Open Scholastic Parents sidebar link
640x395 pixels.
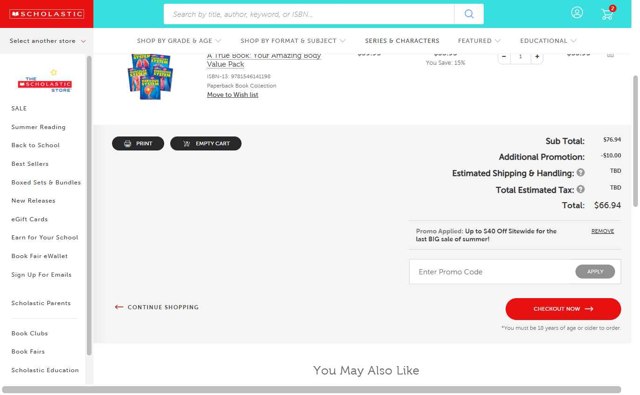point(41,303)
